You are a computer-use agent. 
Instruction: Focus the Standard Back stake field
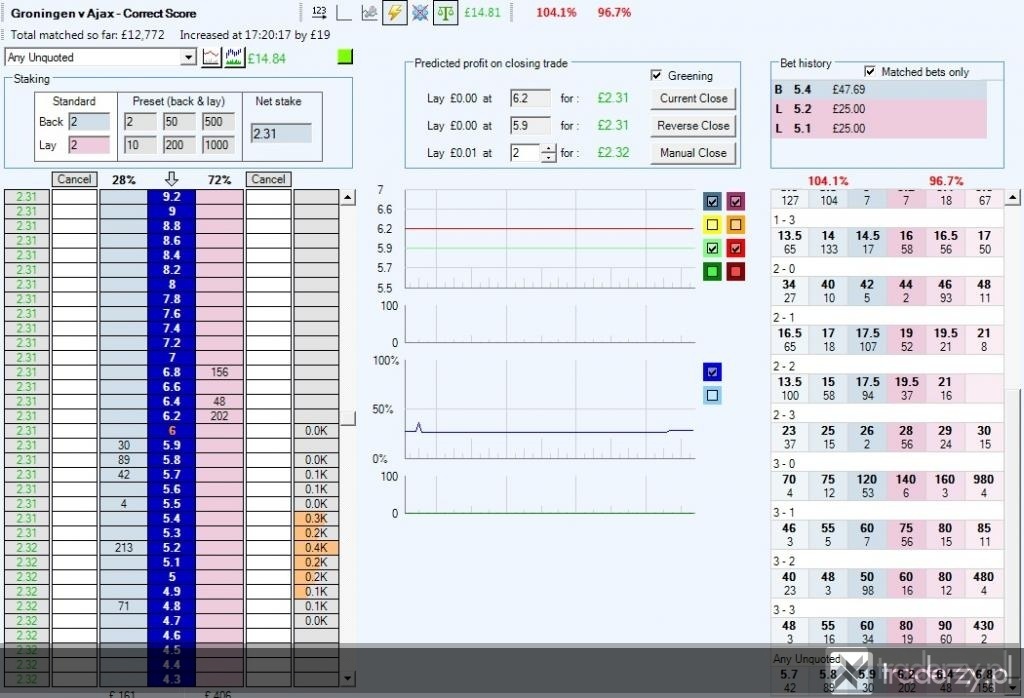(89, 122)
